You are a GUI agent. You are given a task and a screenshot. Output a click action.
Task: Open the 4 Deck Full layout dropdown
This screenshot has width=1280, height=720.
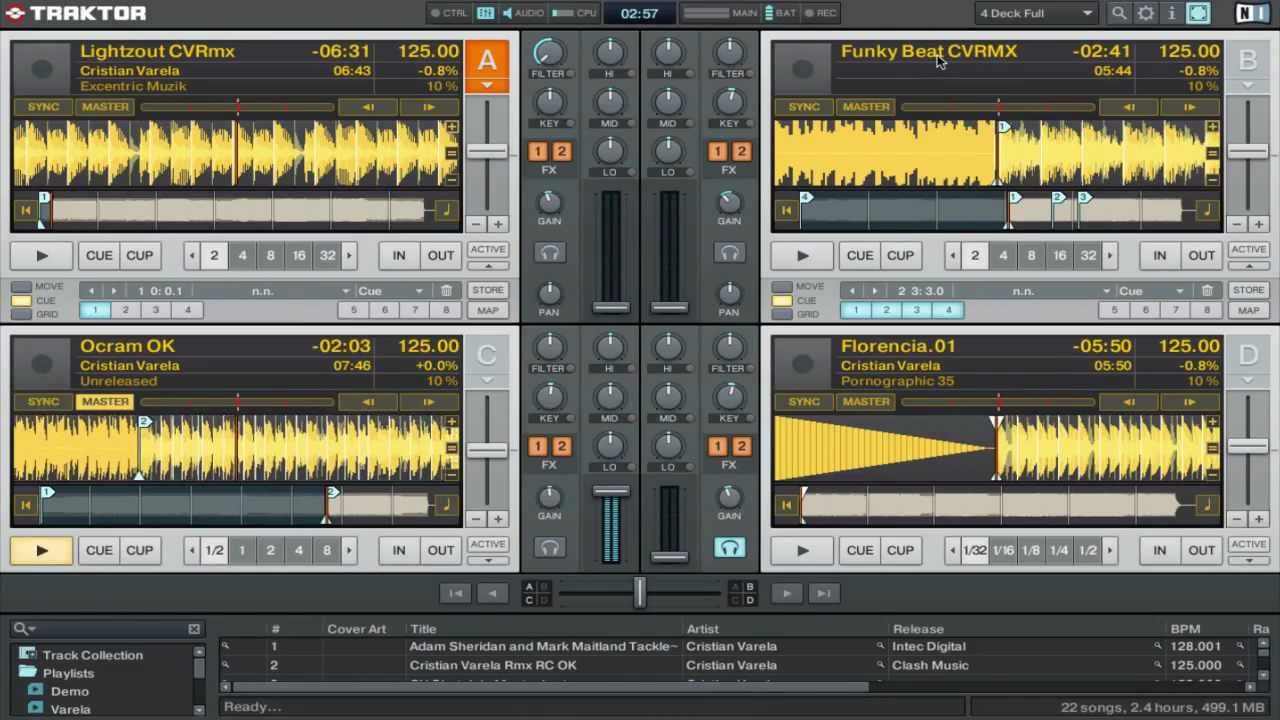pyautogui.click(x=1036, y=13)
